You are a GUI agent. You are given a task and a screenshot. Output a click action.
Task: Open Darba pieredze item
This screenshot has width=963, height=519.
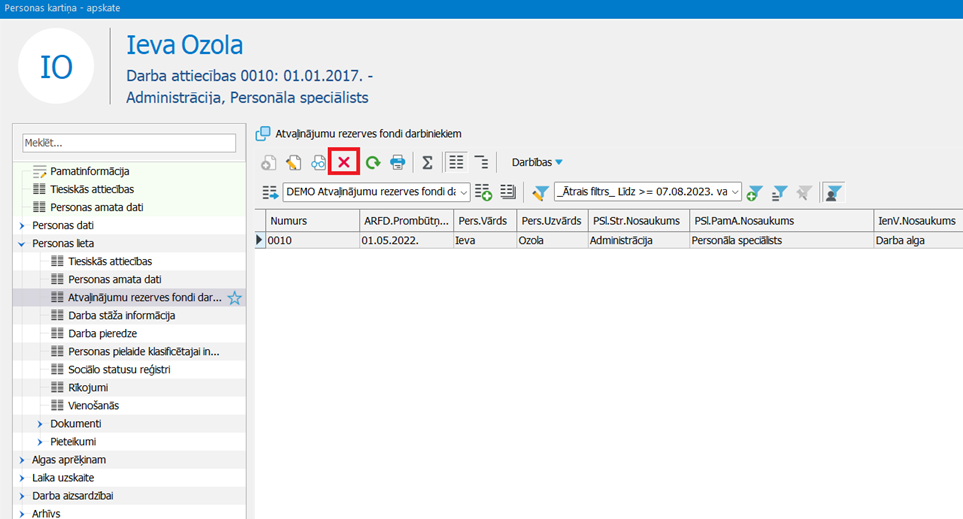102,334
